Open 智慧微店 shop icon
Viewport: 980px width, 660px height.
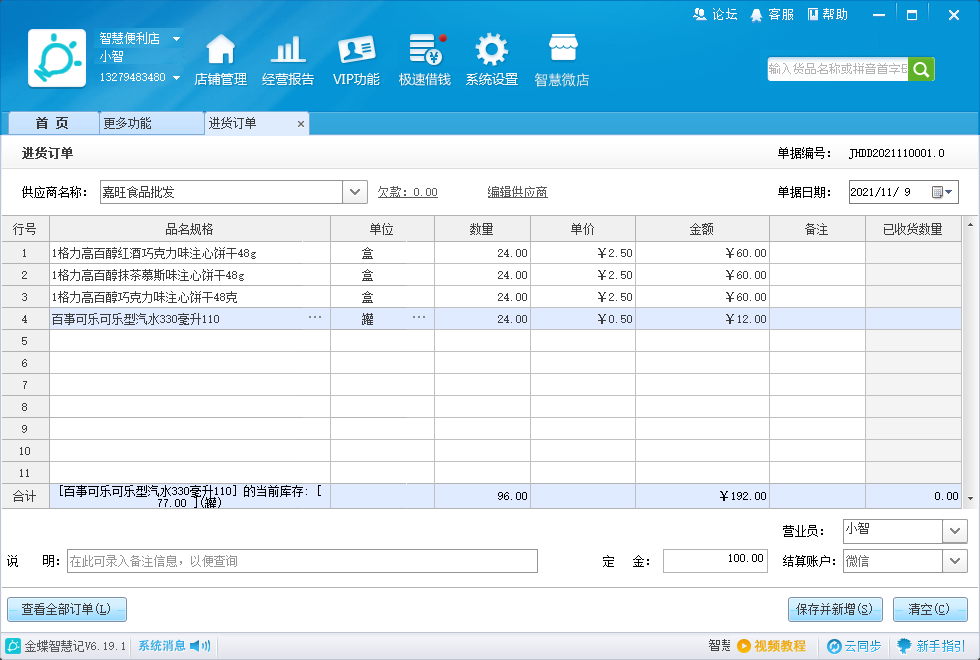[562, 49]
